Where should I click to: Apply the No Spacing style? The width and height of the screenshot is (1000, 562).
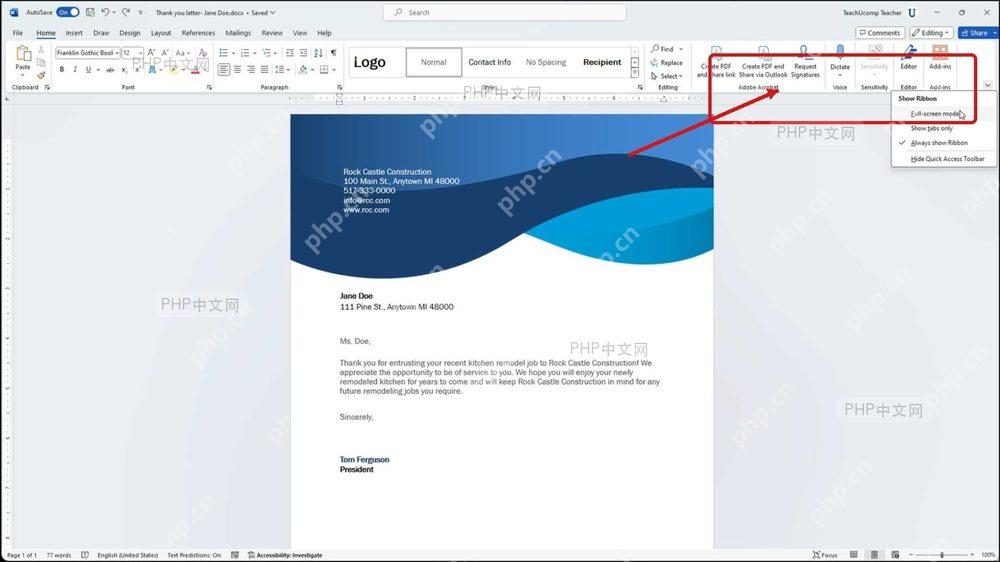[x=546, y=62]
